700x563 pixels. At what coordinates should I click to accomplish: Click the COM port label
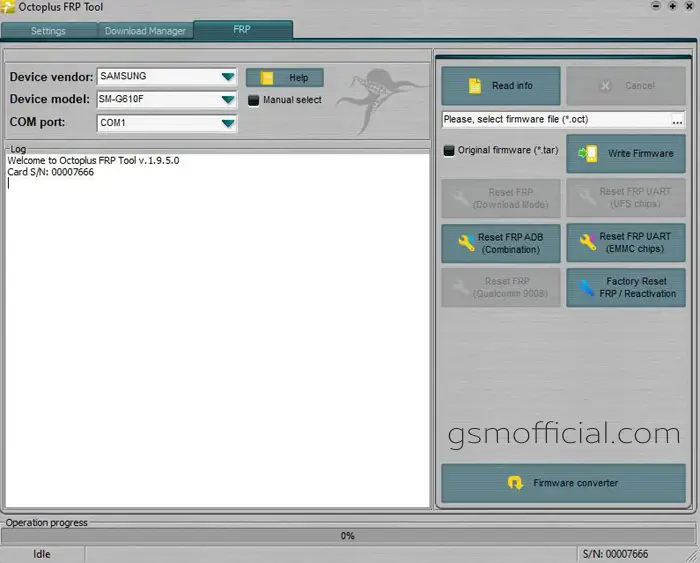tap(37, 122)
